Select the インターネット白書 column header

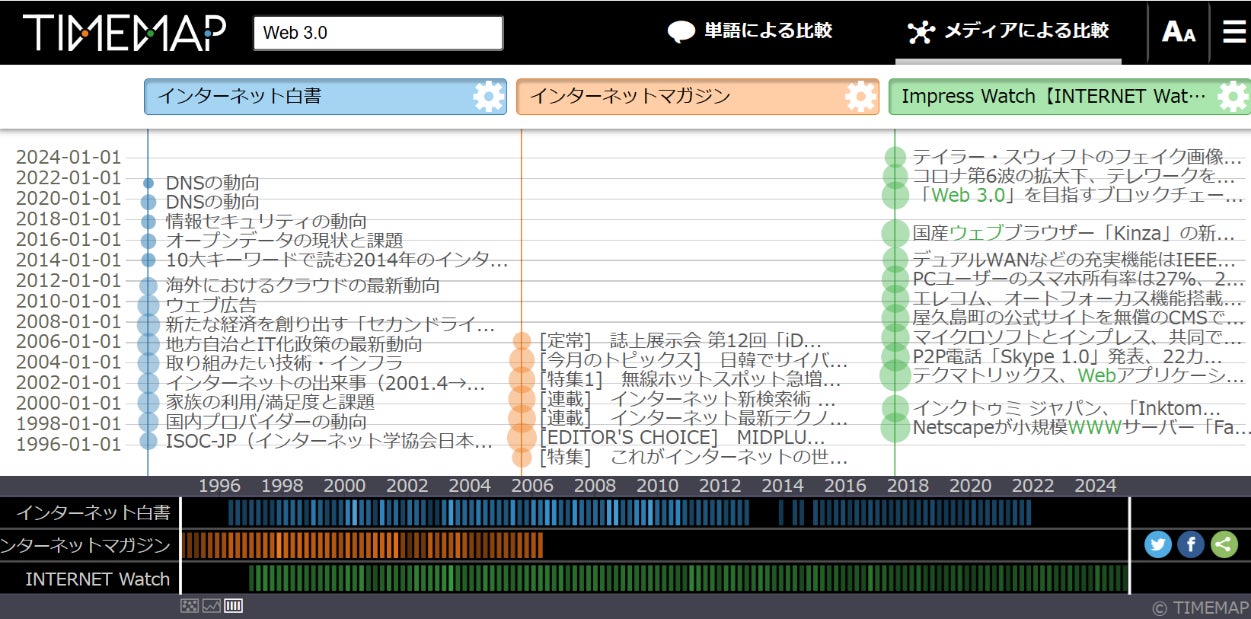pyautogui.click(x=326, y=97)
